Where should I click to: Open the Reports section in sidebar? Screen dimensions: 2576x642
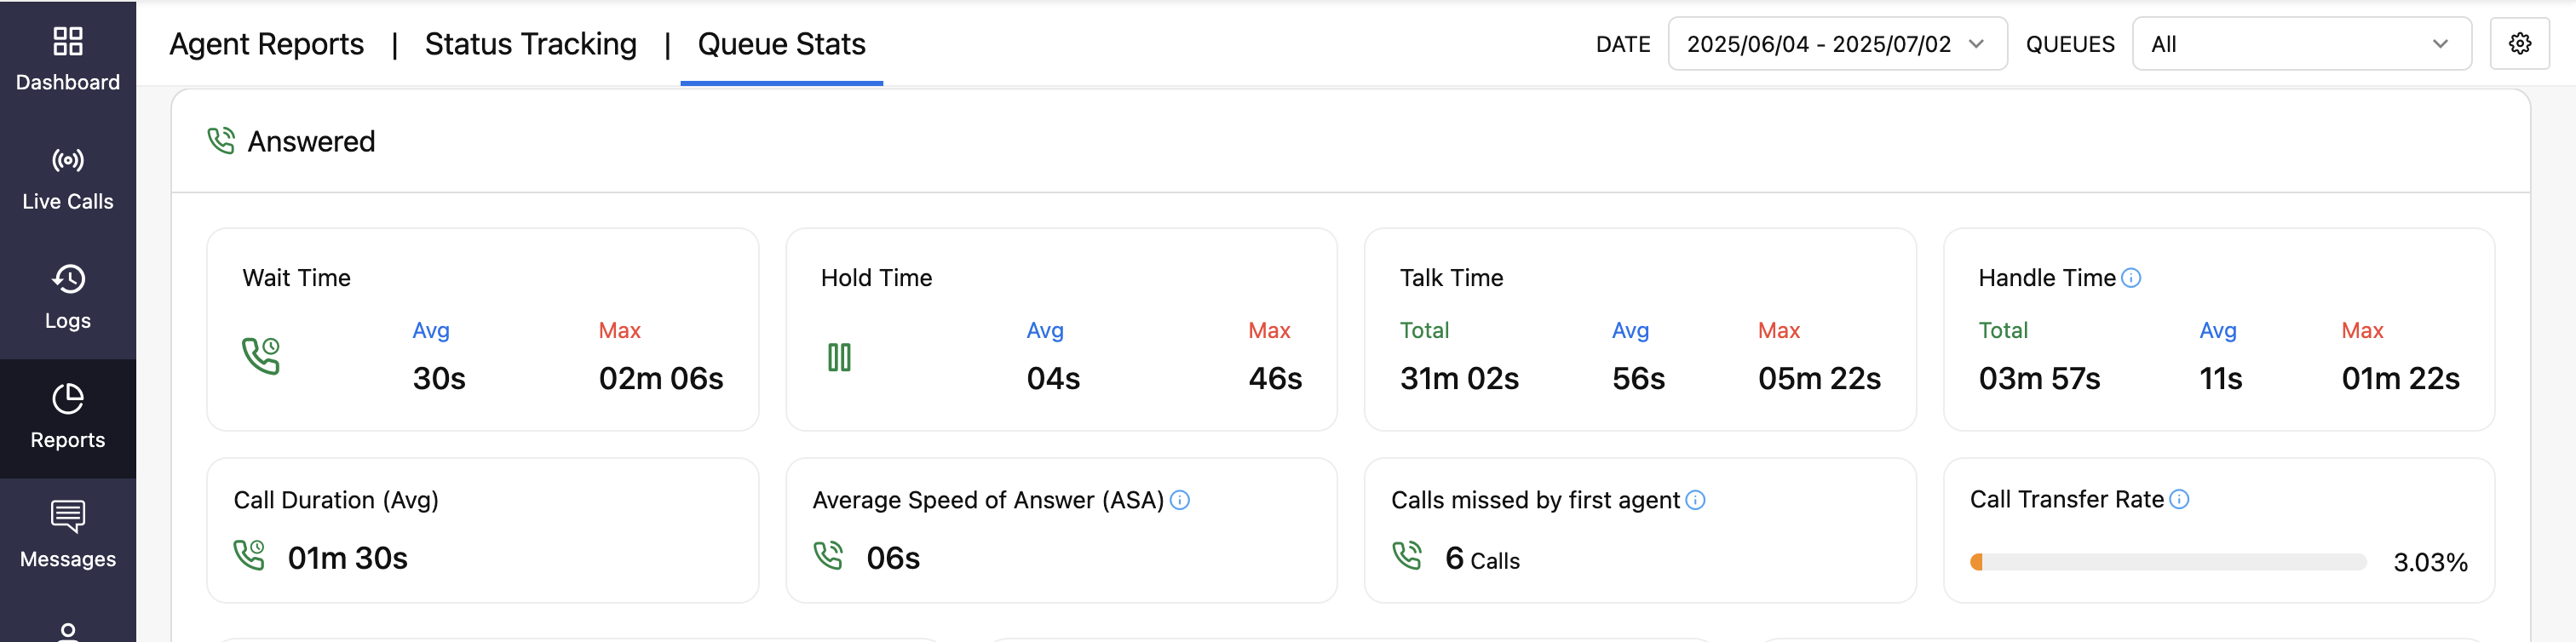[68, 417]
